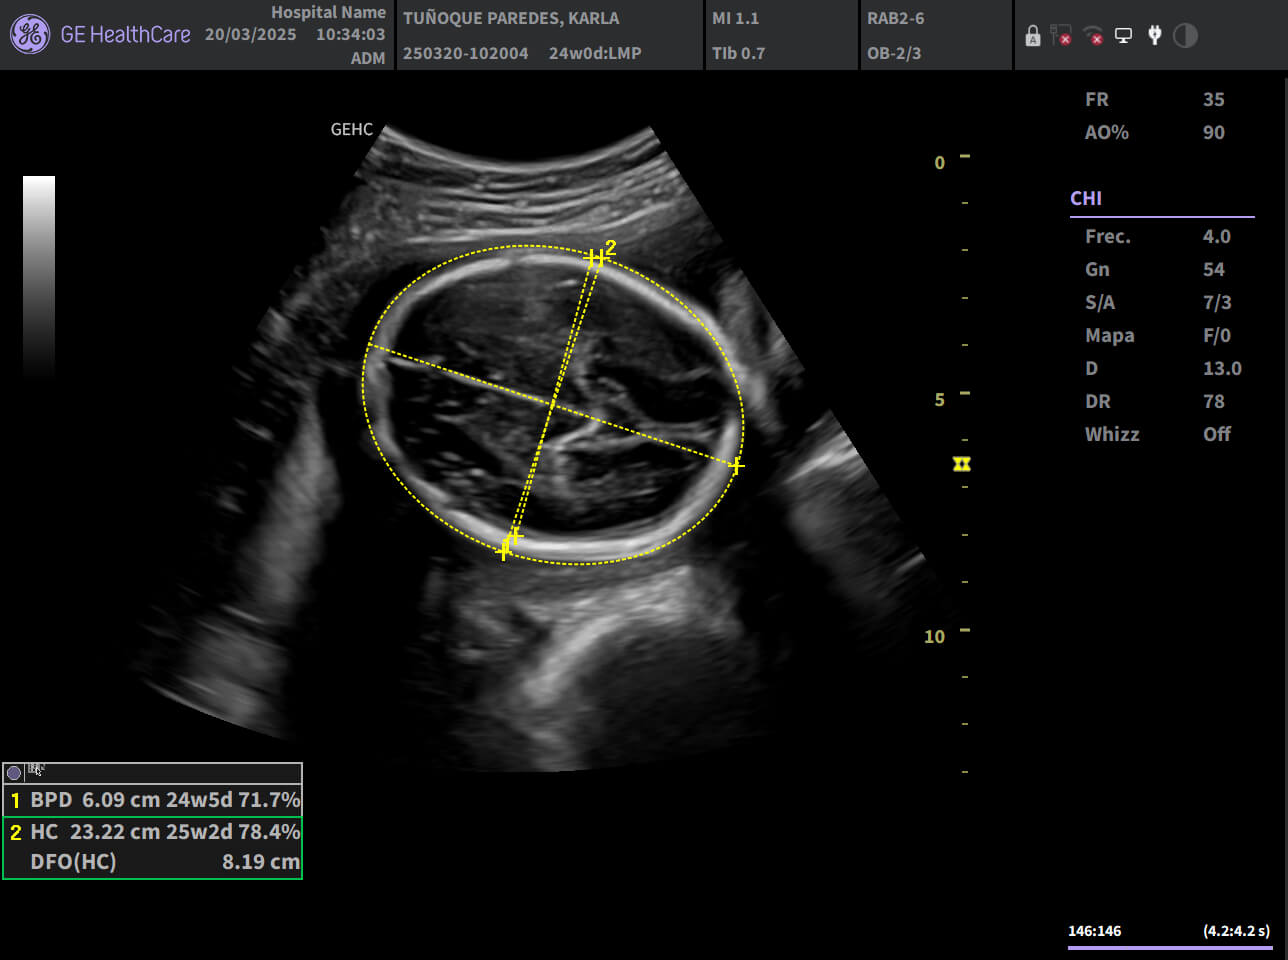
Task: Select the HC measurement result row
Action: [153, 832]
